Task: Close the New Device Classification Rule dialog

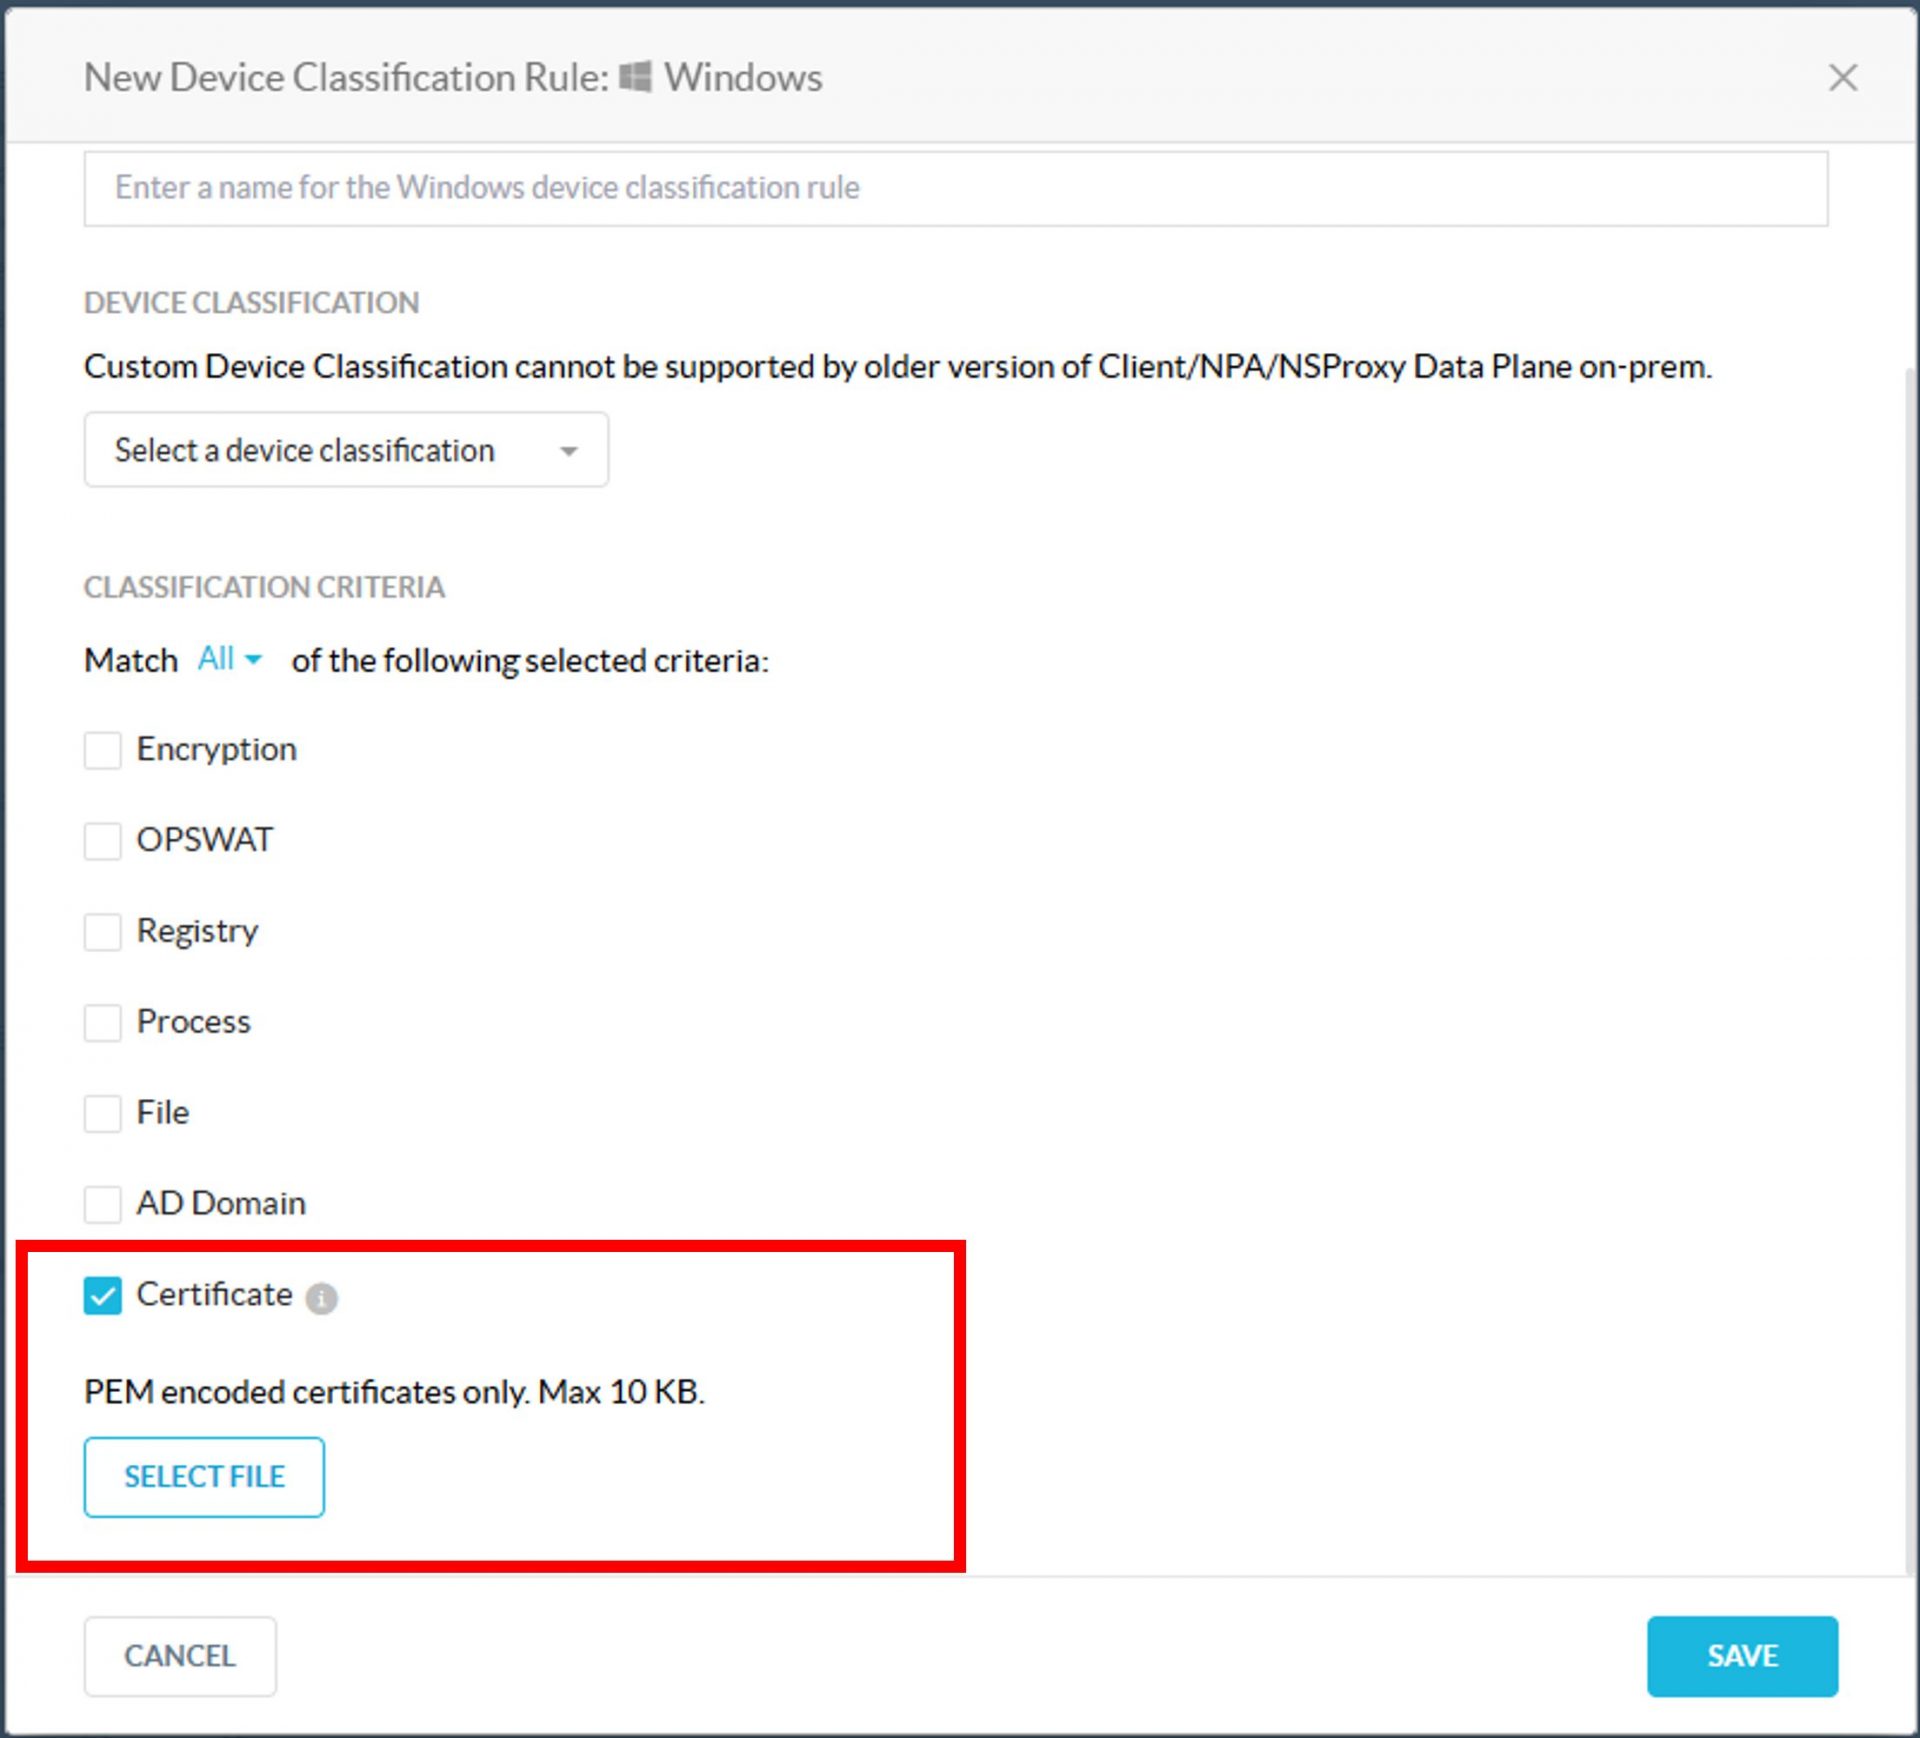Action: pos(1842,77)
